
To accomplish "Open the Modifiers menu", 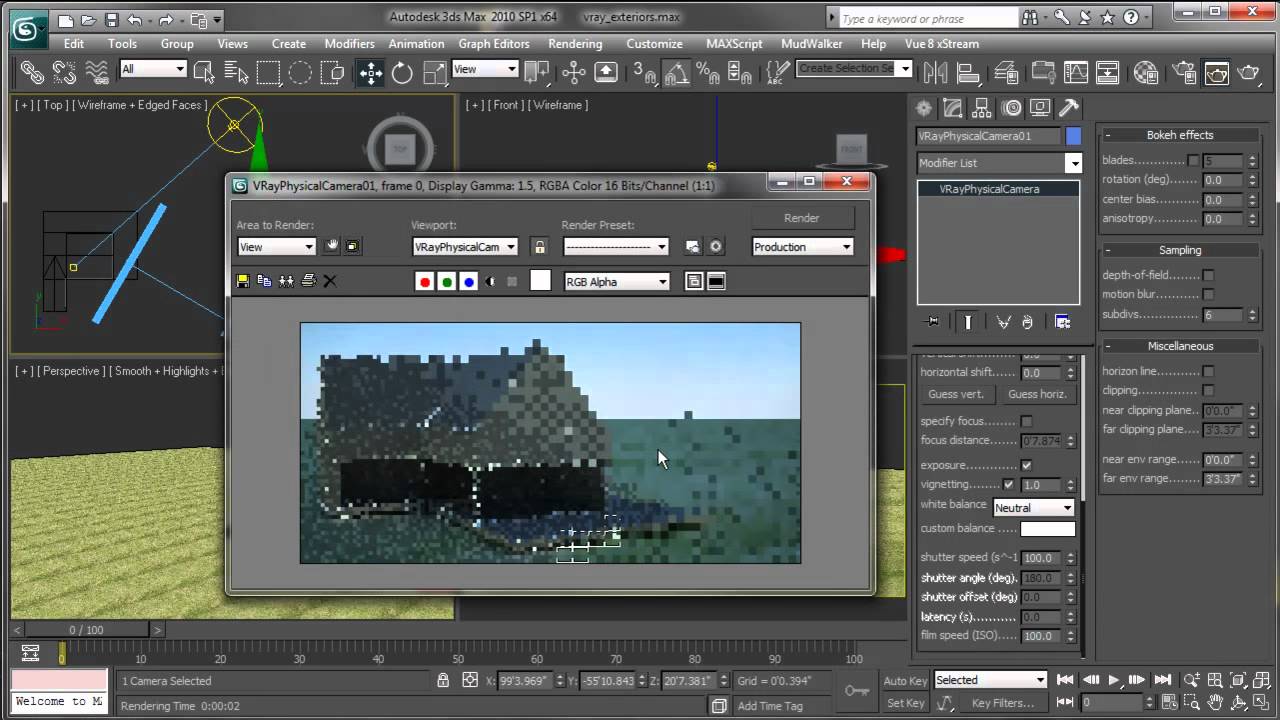I will 349,44.
